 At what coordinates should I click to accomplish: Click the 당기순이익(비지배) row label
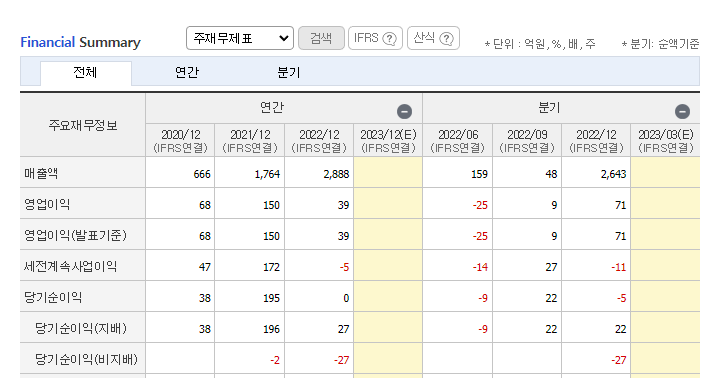pos(87,359)
